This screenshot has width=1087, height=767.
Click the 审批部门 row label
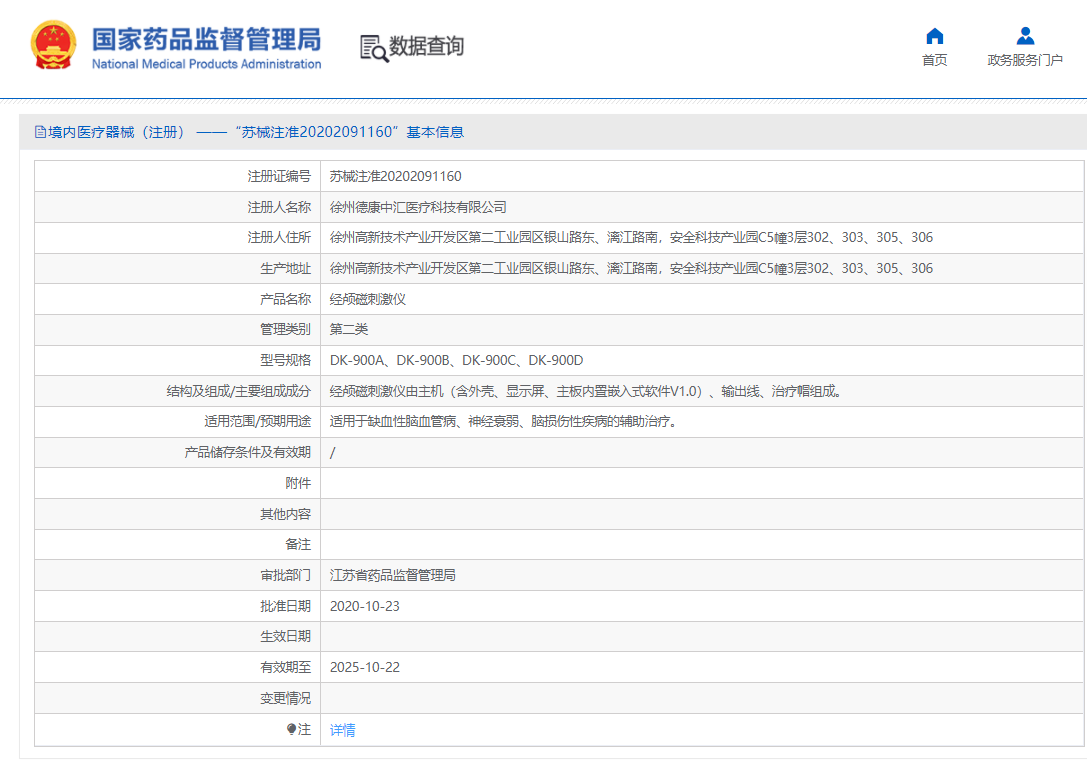pos(286,575)
